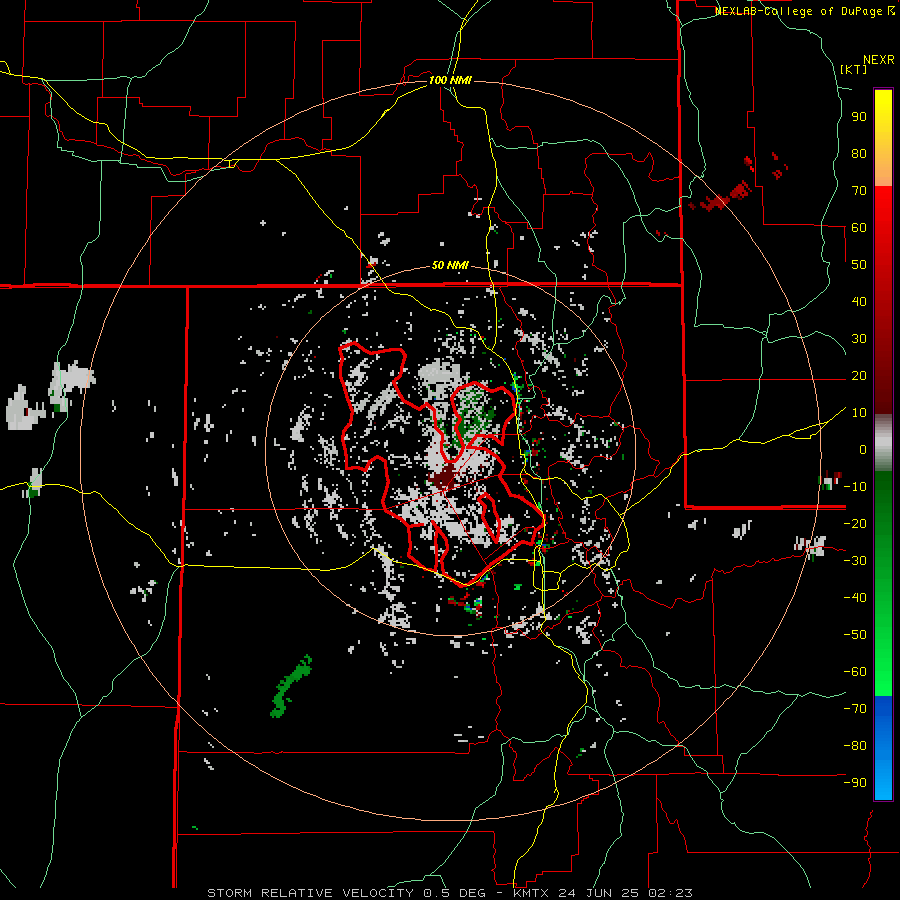Click the 30 value on the velocity scale
The image size is (900, 900).
click(x=859, y=339)
